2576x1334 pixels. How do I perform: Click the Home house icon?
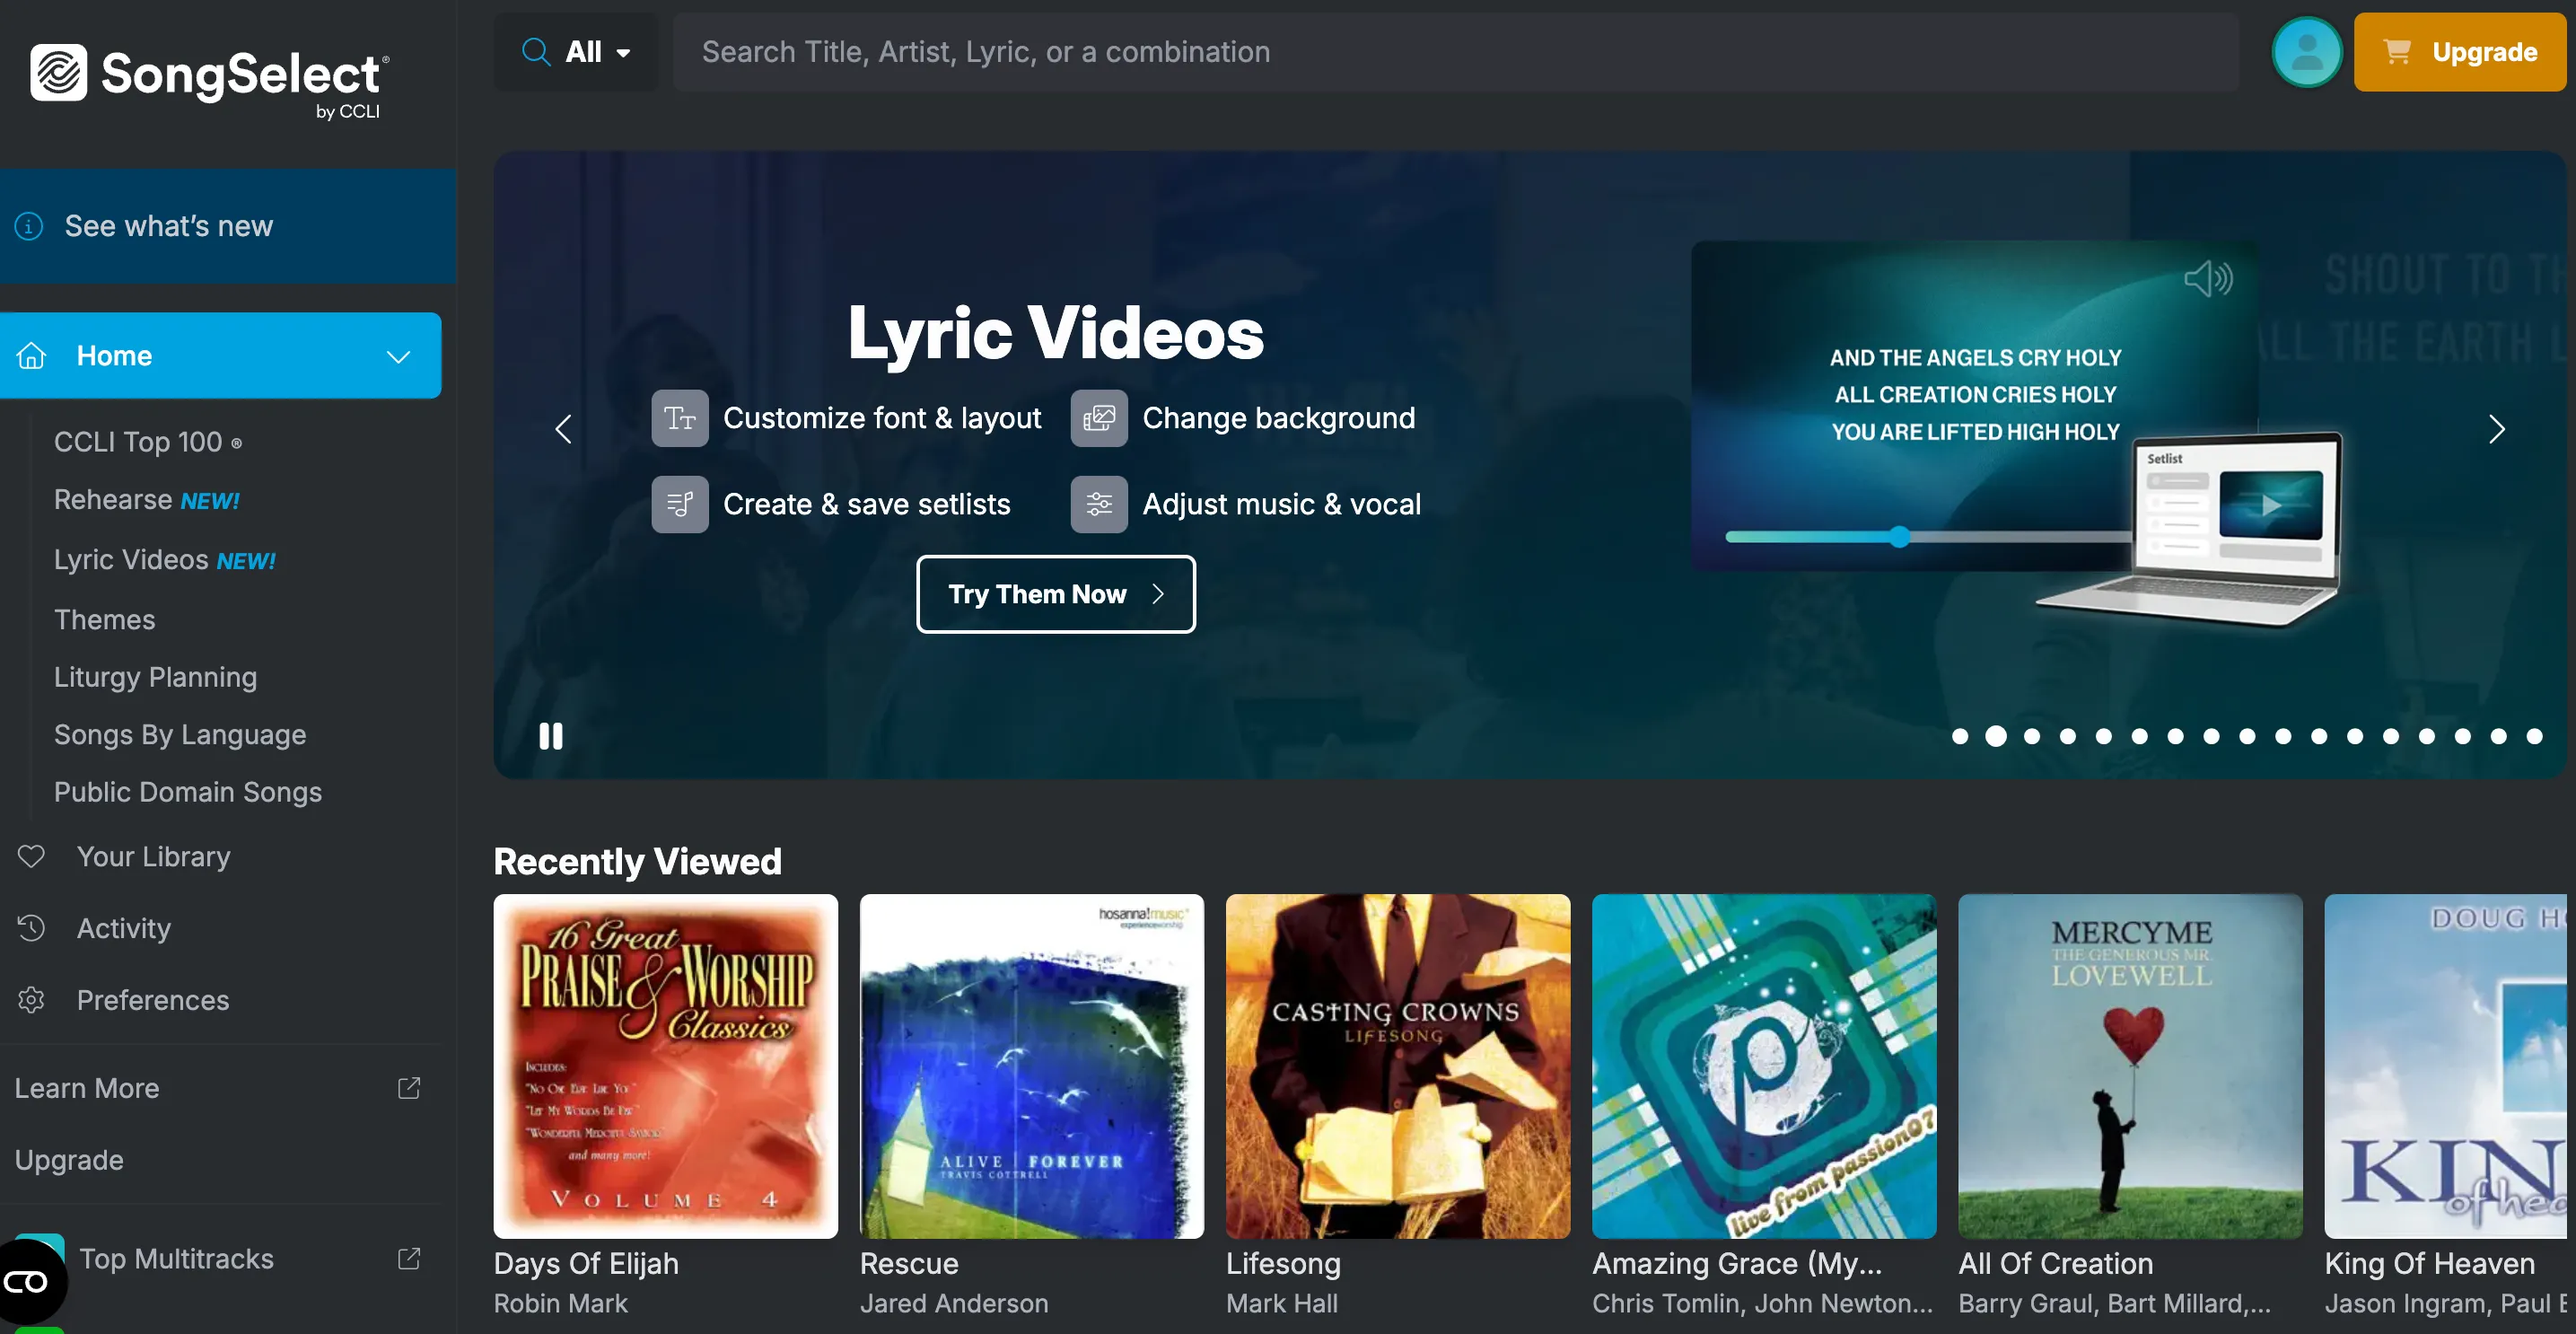(32, 355)
